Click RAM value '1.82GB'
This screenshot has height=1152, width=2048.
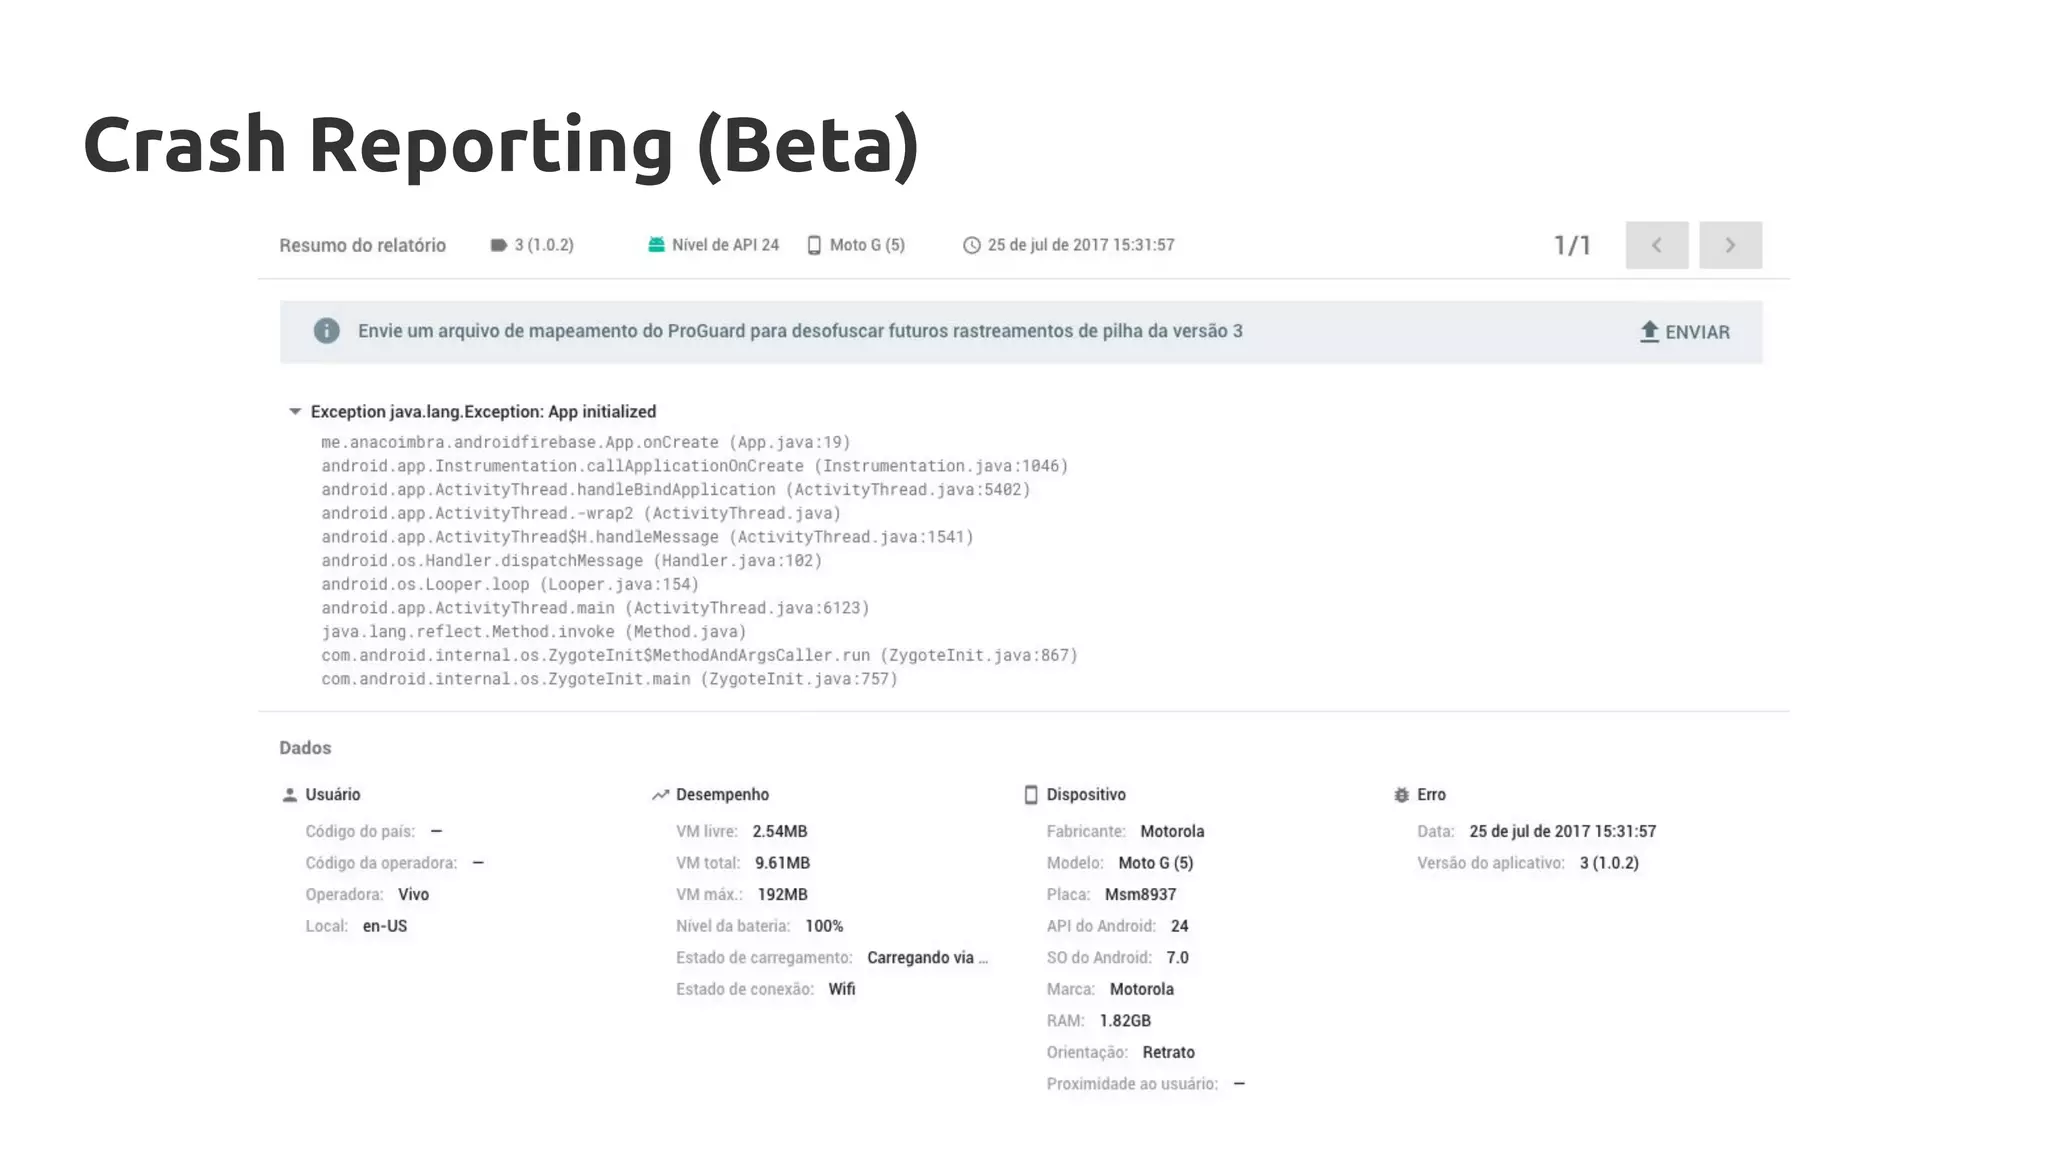coord(1125,1021)
